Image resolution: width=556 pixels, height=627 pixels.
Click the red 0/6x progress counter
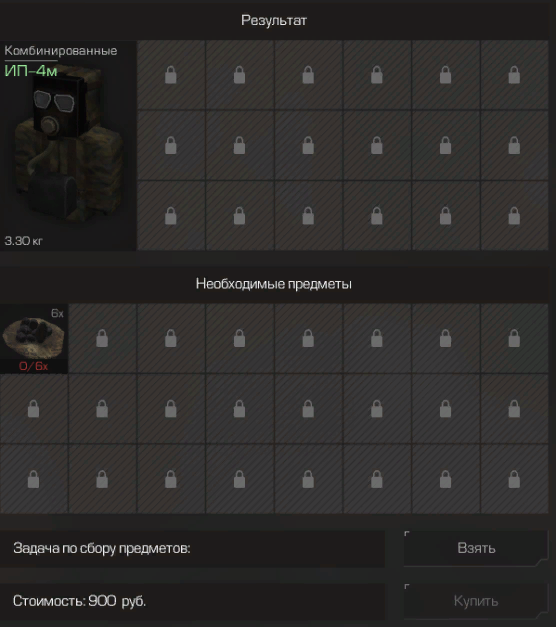point(34,366)
